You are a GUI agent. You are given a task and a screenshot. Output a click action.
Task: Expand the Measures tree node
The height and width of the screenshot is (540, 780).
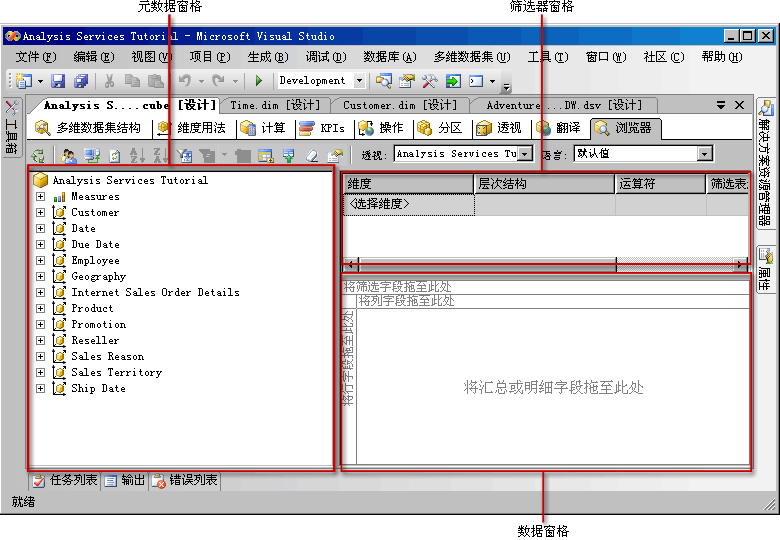[41, 196]
